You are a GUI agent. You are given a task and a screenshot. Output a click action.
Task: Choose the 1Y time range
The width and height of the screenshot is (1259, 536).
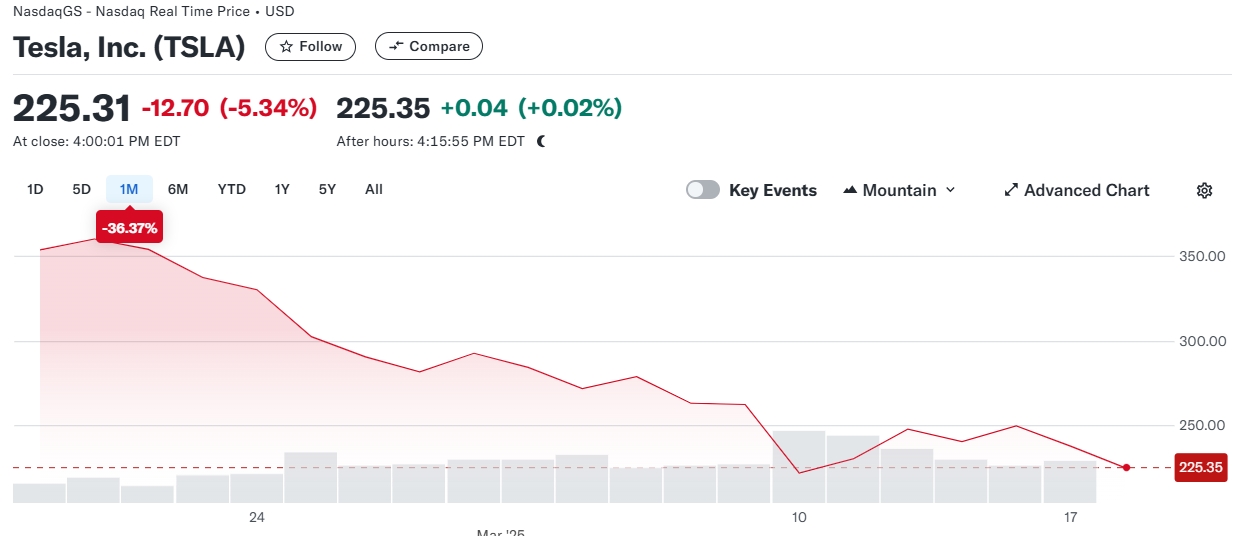[282, 189]
